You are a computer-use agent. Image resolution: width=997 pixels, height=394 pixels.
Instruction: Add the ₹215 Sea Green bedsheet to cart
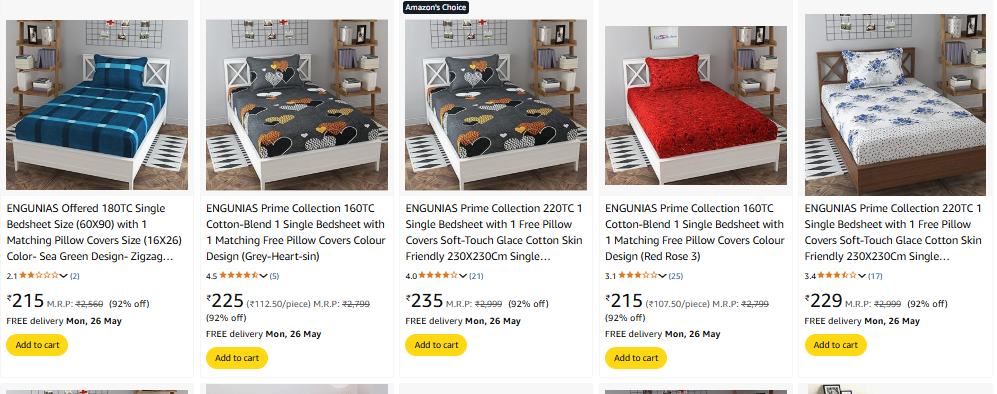click(37, 345)
